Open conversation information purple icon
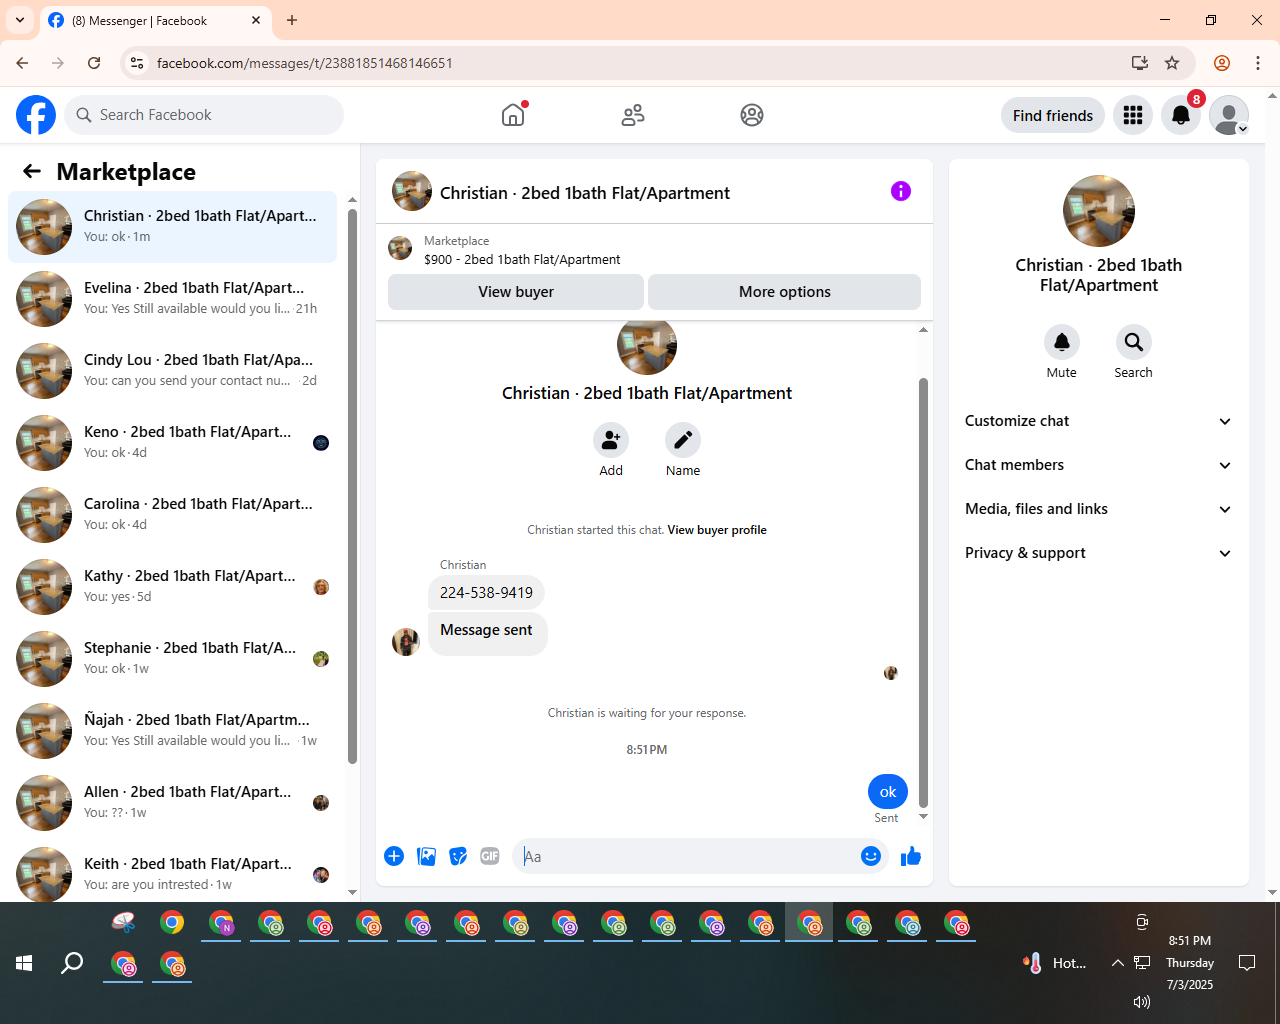1280x1024 pixels. click(x=901, y=191)
